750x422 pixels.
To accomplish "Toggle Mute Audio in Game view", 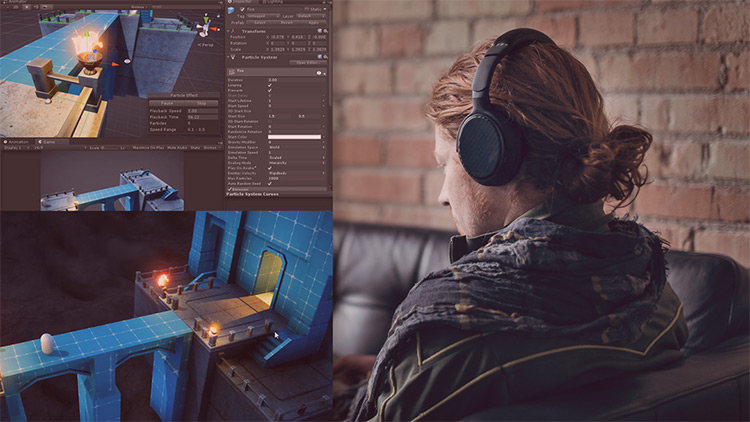I will click(x=177, y=148).
